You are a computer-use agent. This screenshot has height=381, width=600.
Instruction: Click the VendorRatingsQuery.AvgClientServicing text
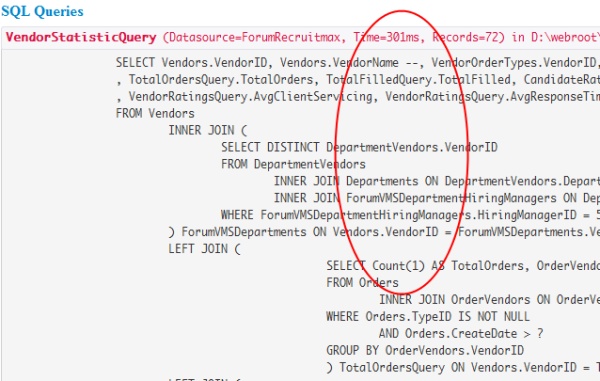250,96
